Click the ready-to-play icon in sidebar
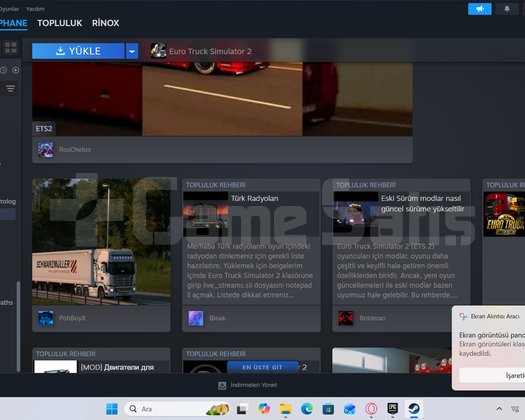Viewport: 525px width, 420px height. pos(15,70)
